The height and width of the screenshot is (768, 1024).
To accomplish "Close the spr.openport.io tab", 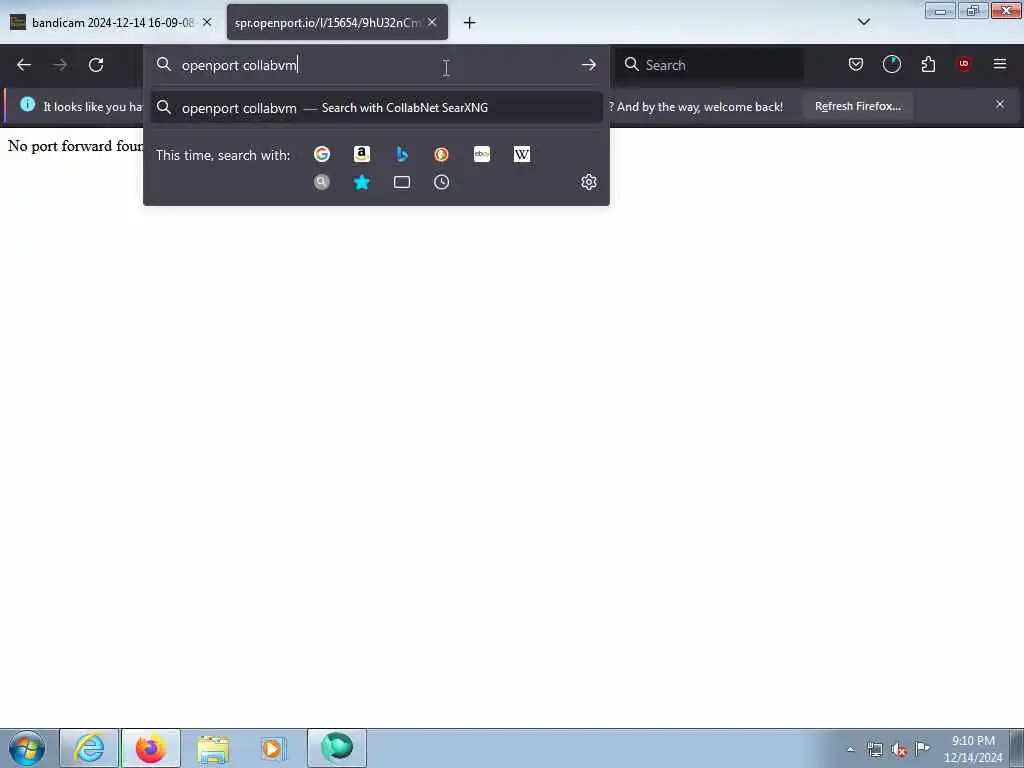I will pyautogui.click(x=432, y=22).
